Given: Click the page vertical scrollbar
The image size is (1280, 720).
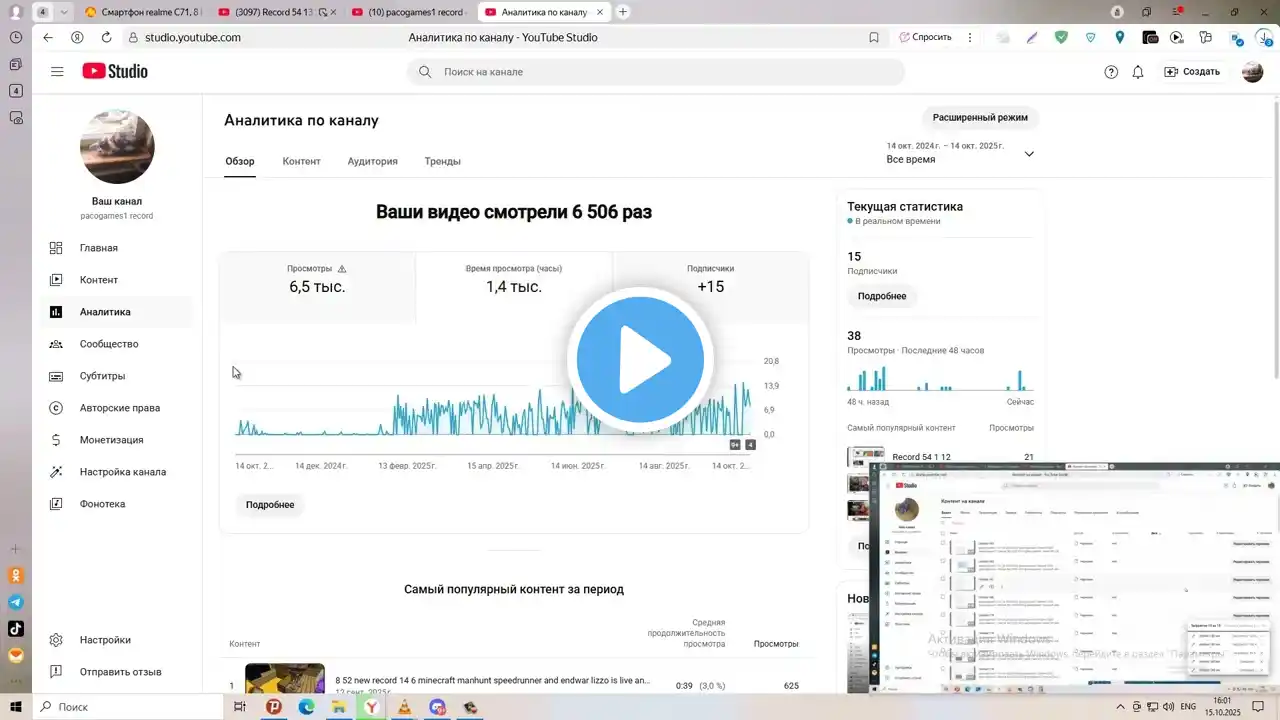Looking at the screenshot, I should (x=1275, y=240).
